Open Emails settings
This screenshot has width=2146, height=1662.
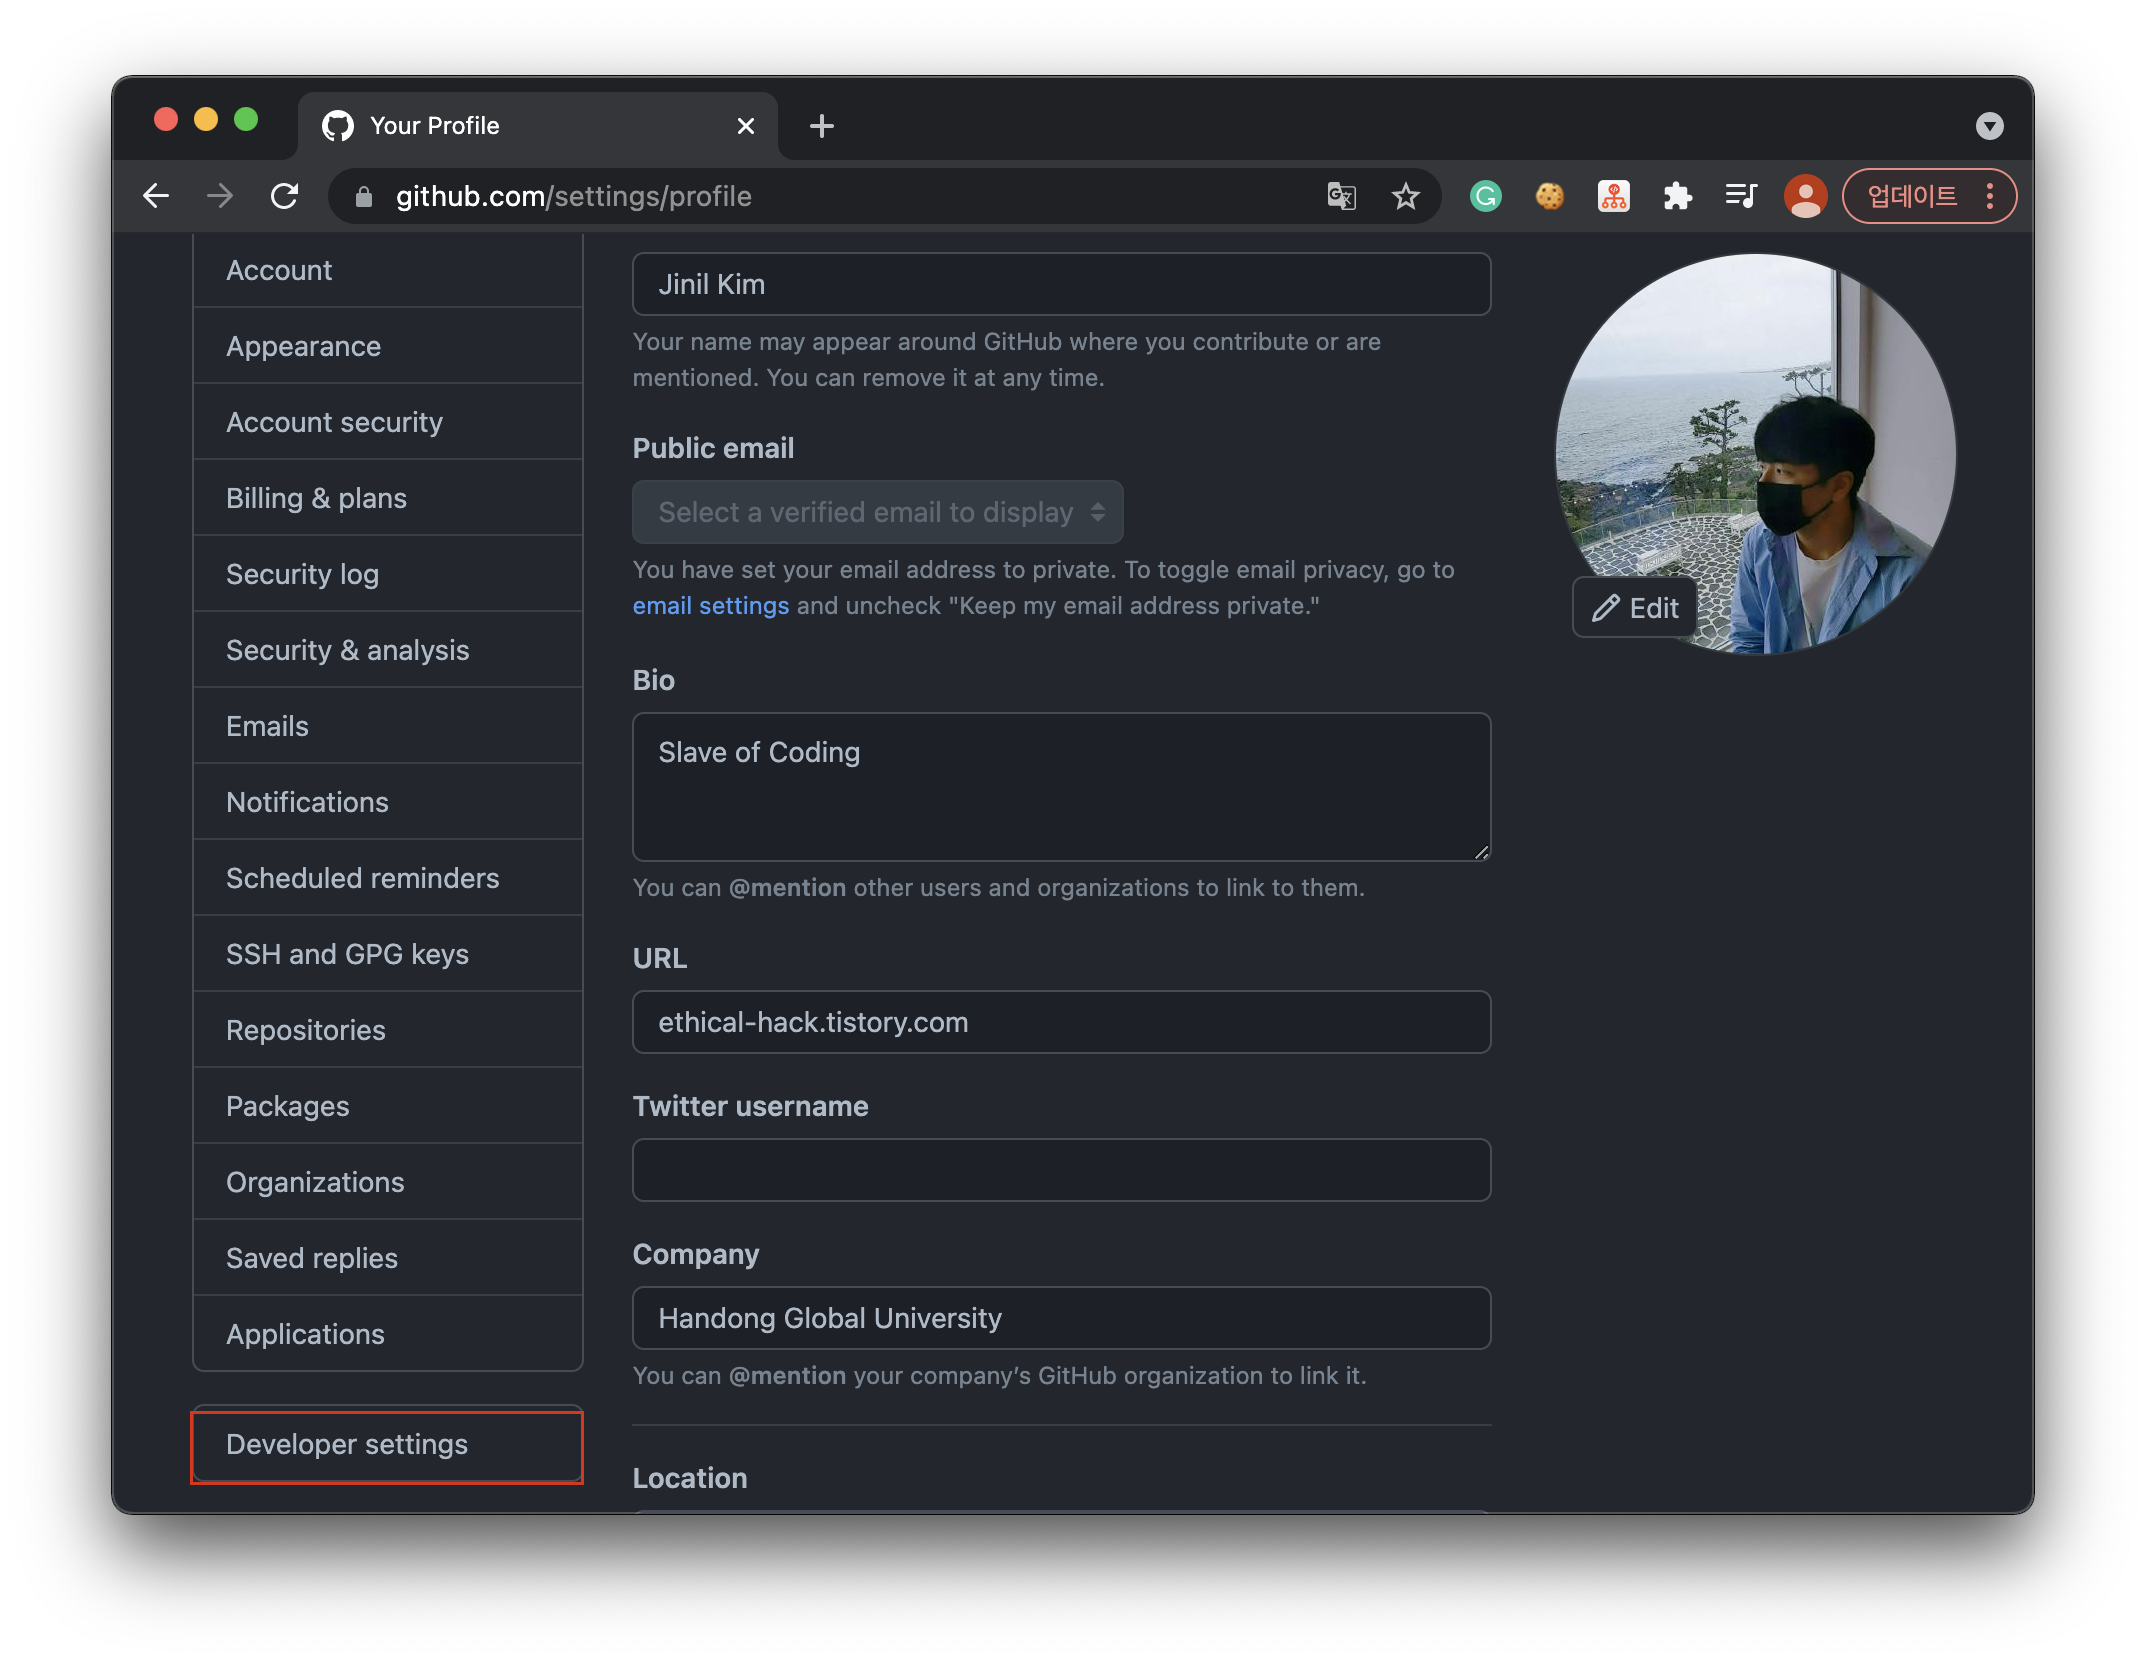[x=388, y=726]
